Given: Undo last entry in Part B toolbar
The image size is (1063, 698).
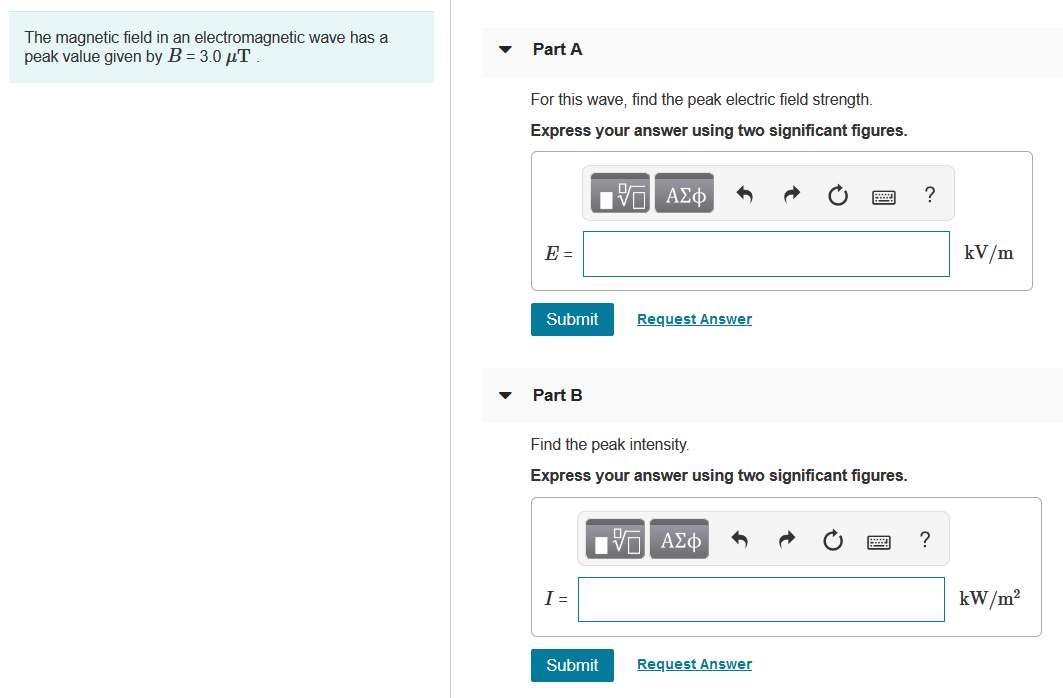Looking at the screenshot, I should [x=740, y=540].
